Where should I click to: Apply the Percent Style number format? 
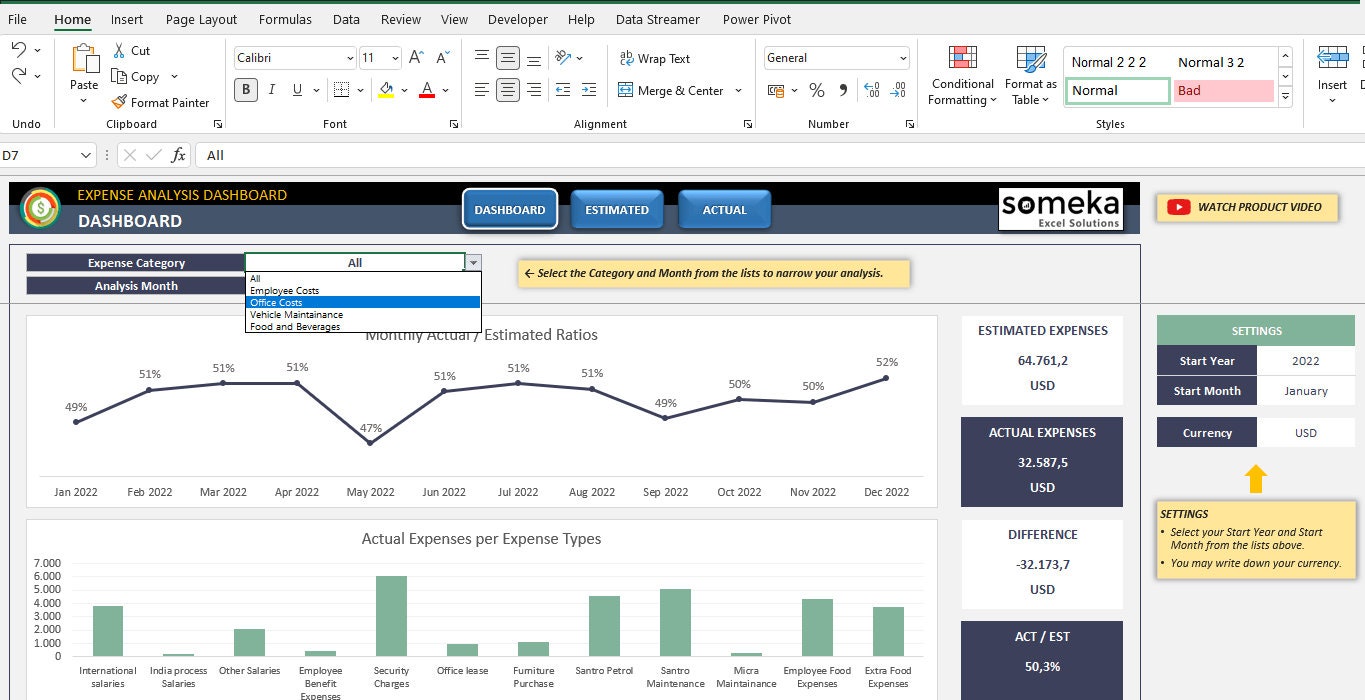[x=816, y=90]
